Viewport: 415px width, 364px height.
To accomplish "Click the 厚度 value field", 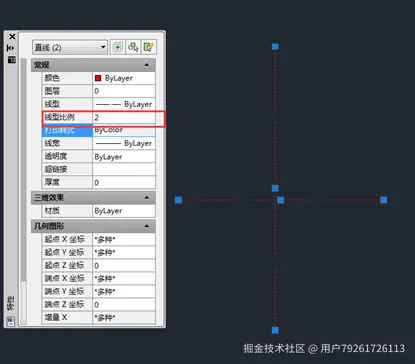I will [x=124, y=182].
